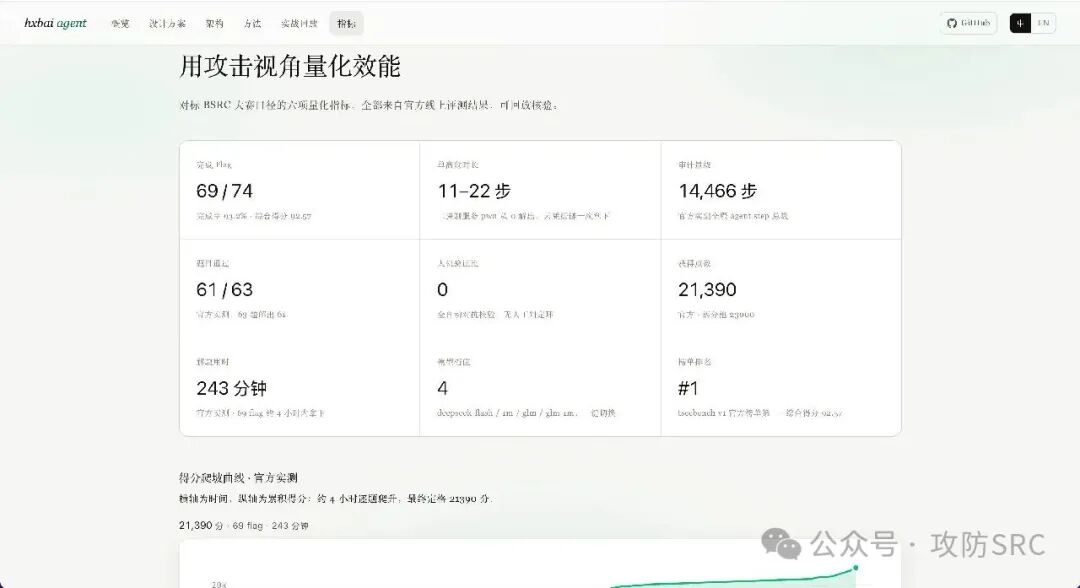
Task: Switch language to 中 (Chinese)
Action: 1020,23
